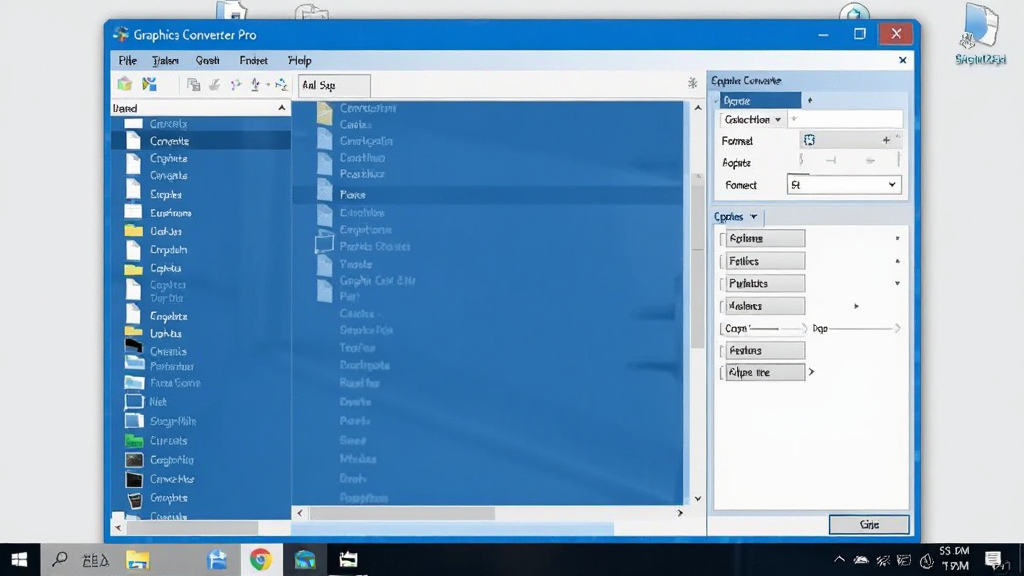Image resolution: width=1024 pixels, height=576 pixels.
Task: Select the highlighted Congeite row in the left panel
Action: click(201, 141)
